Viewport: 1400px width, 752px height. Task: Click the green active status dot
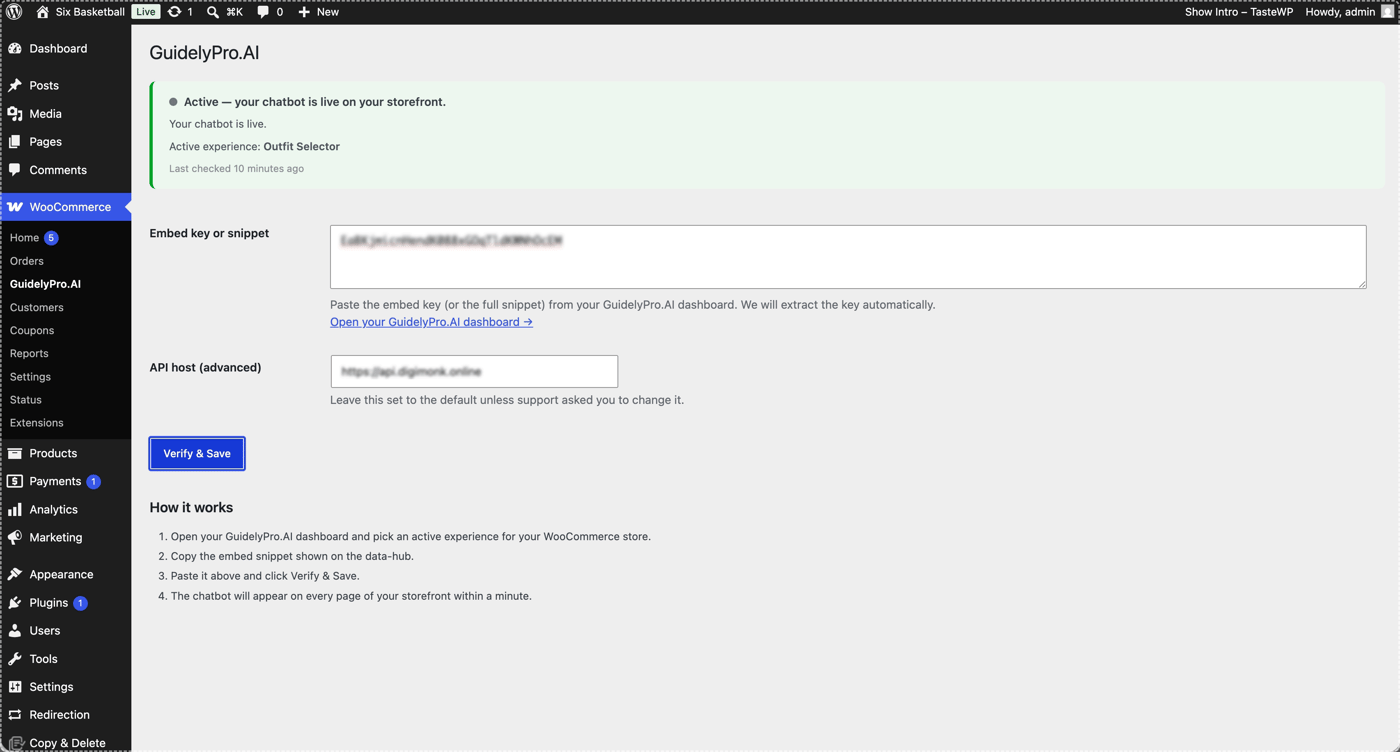coord(173,102)
